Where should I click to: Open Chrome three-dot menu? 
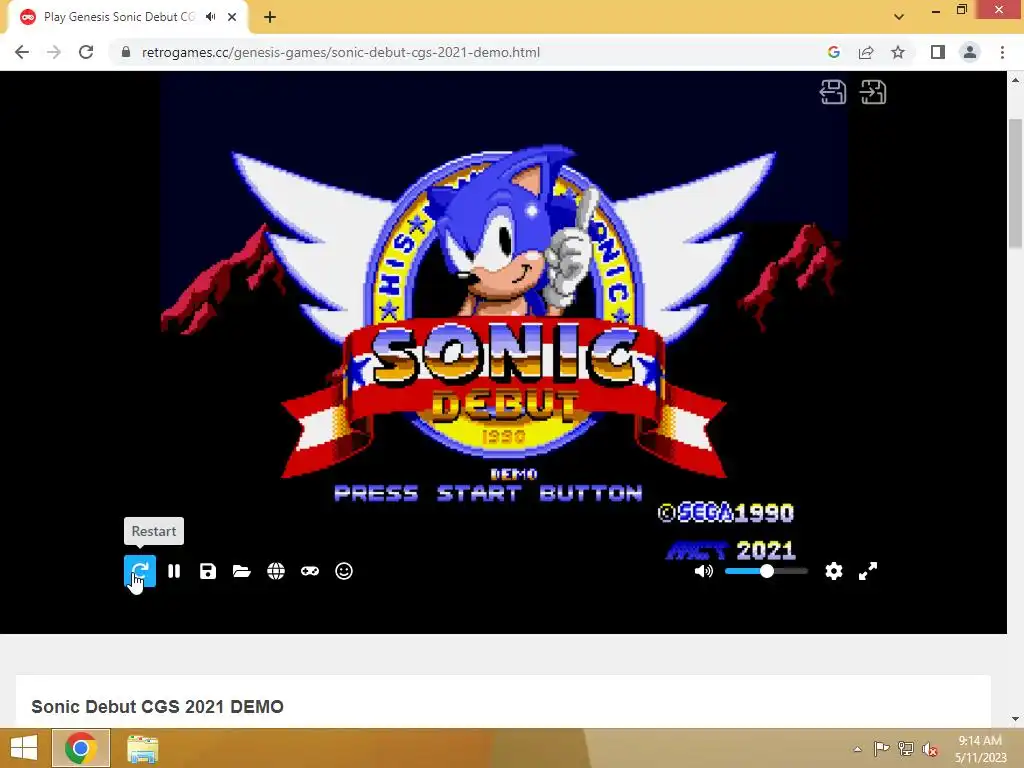tap(1002, 52)
